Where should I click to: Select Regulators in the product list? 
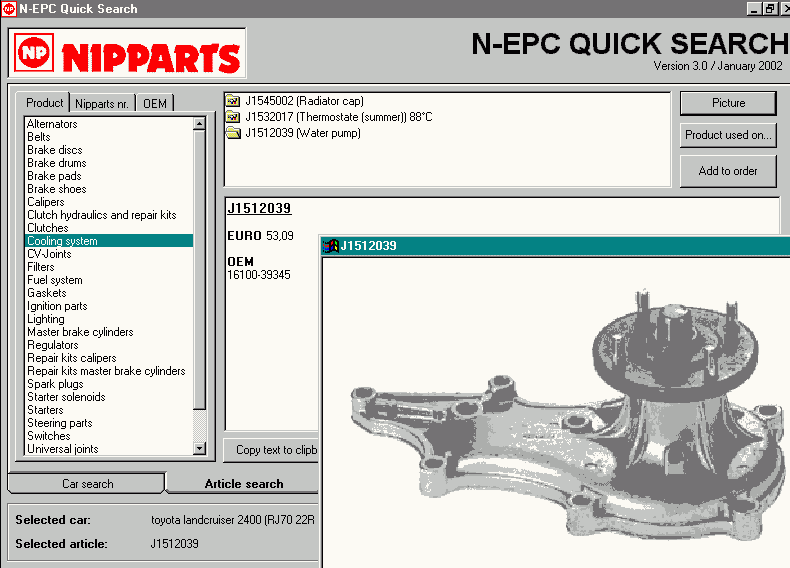[x=109, y=345]
